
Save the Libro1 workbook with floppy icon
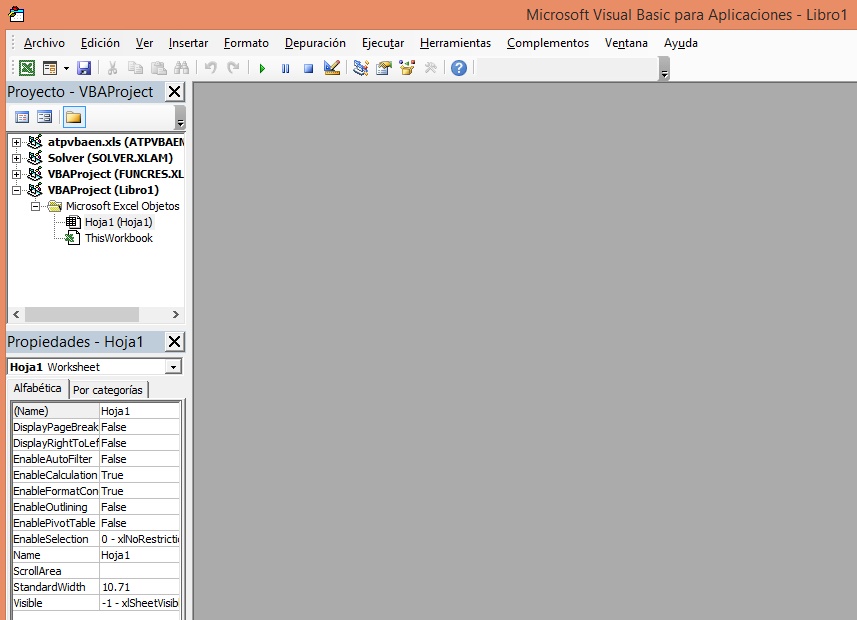84,68
